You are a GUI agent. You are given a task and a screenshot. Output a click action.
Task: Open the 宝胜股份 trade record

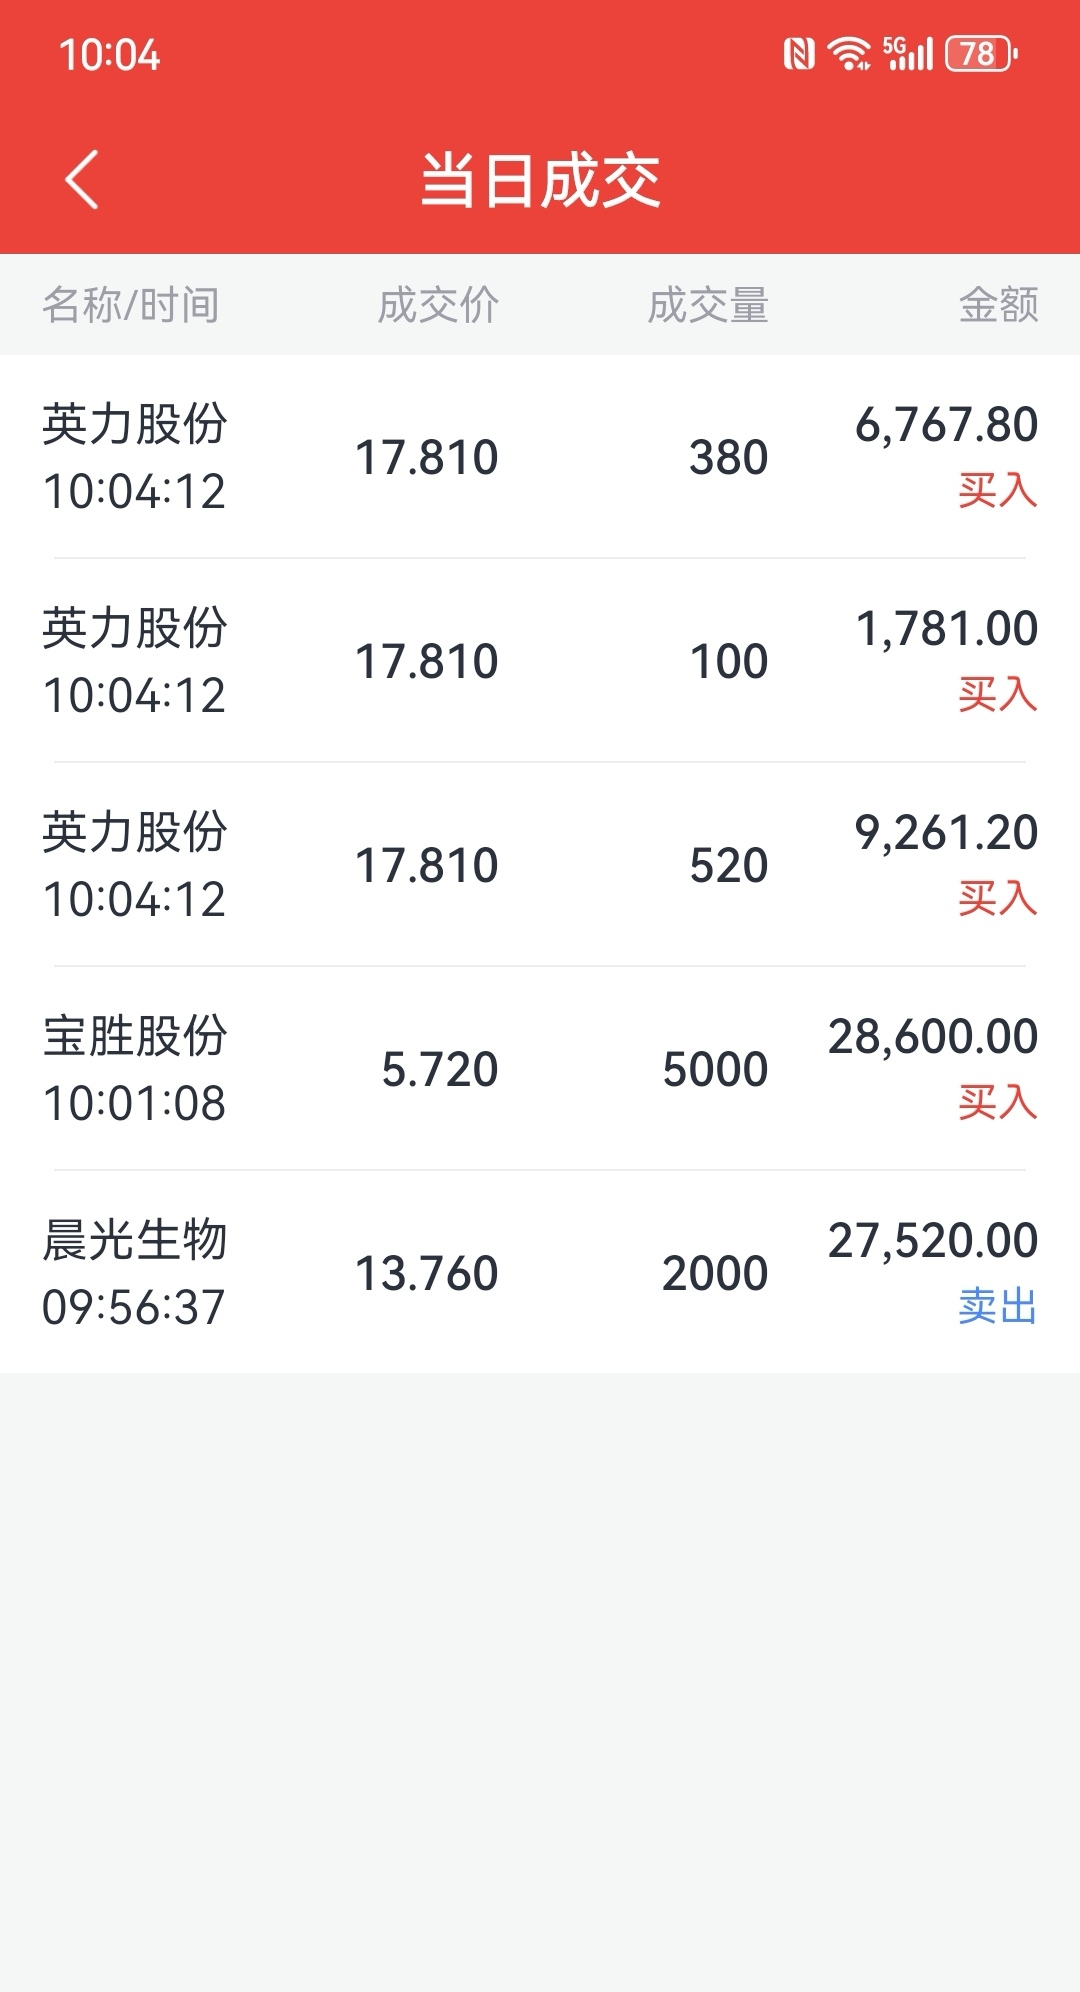coord(540,1069)
